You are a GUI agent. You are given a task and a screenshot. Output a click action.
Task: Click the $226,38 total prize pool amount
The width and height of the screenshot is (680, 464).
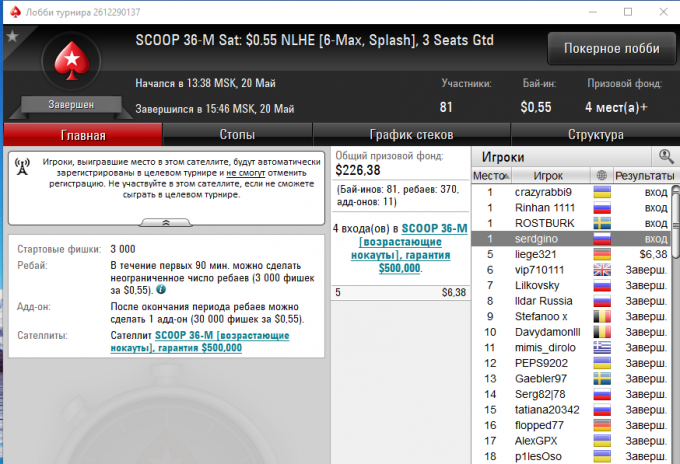[358, 170]
